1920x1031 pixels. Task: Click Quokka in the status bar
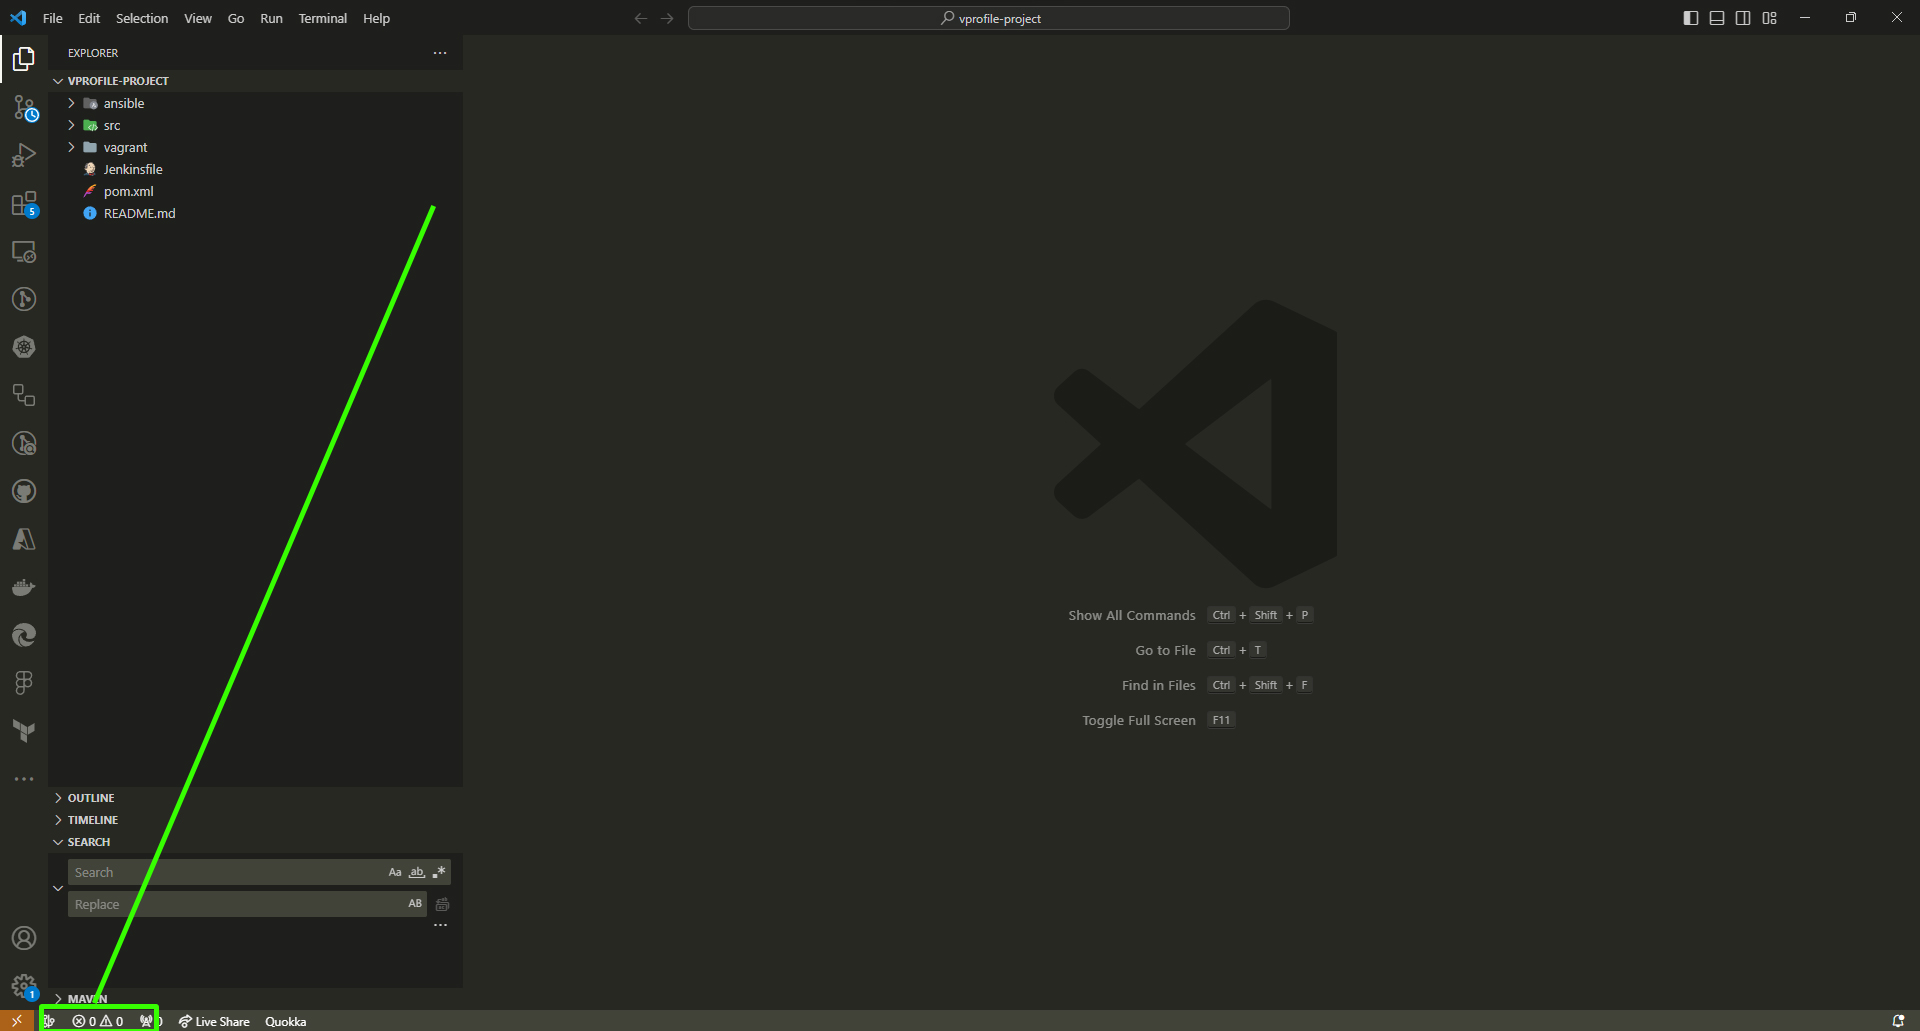tap(285, 1021)
